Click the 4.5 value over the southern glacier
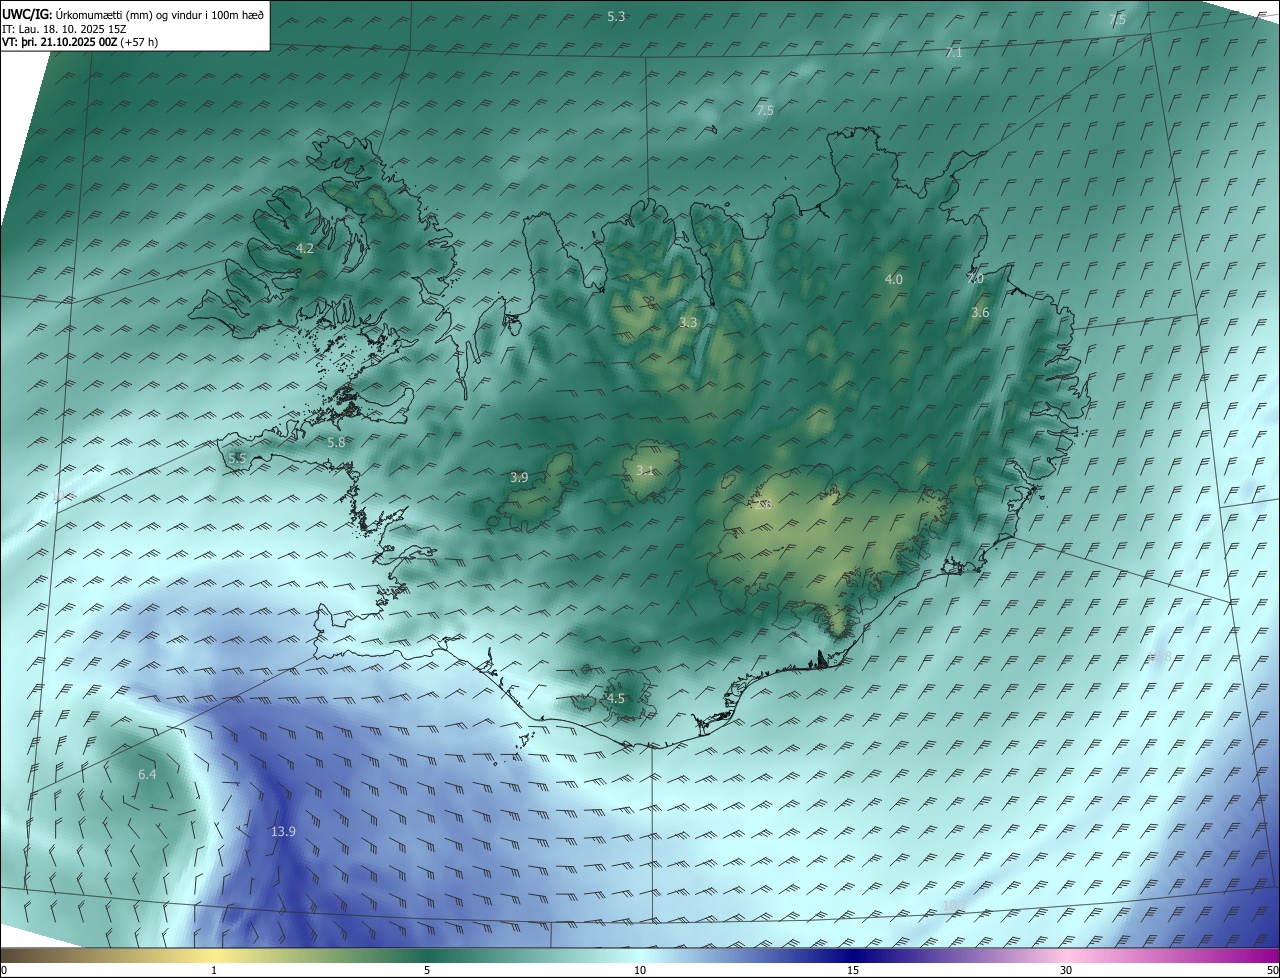1280x978 pixels. (615, 699)
